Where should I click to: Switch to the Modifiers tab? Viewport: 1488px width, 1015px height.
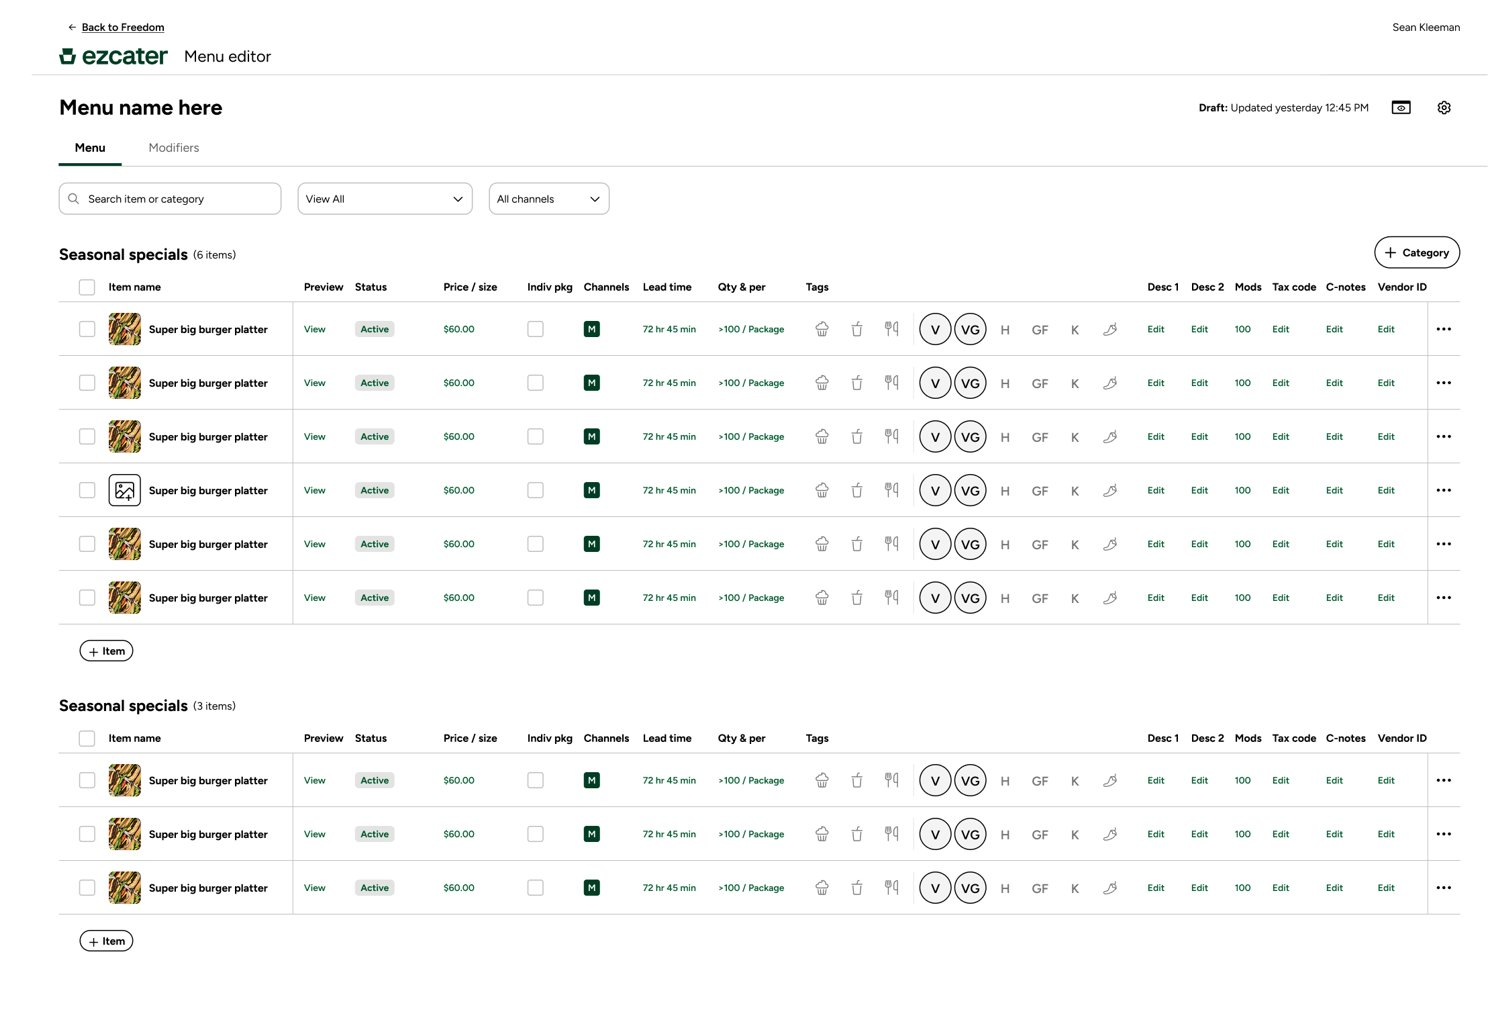pyautogui.click(x=174, y=148)
